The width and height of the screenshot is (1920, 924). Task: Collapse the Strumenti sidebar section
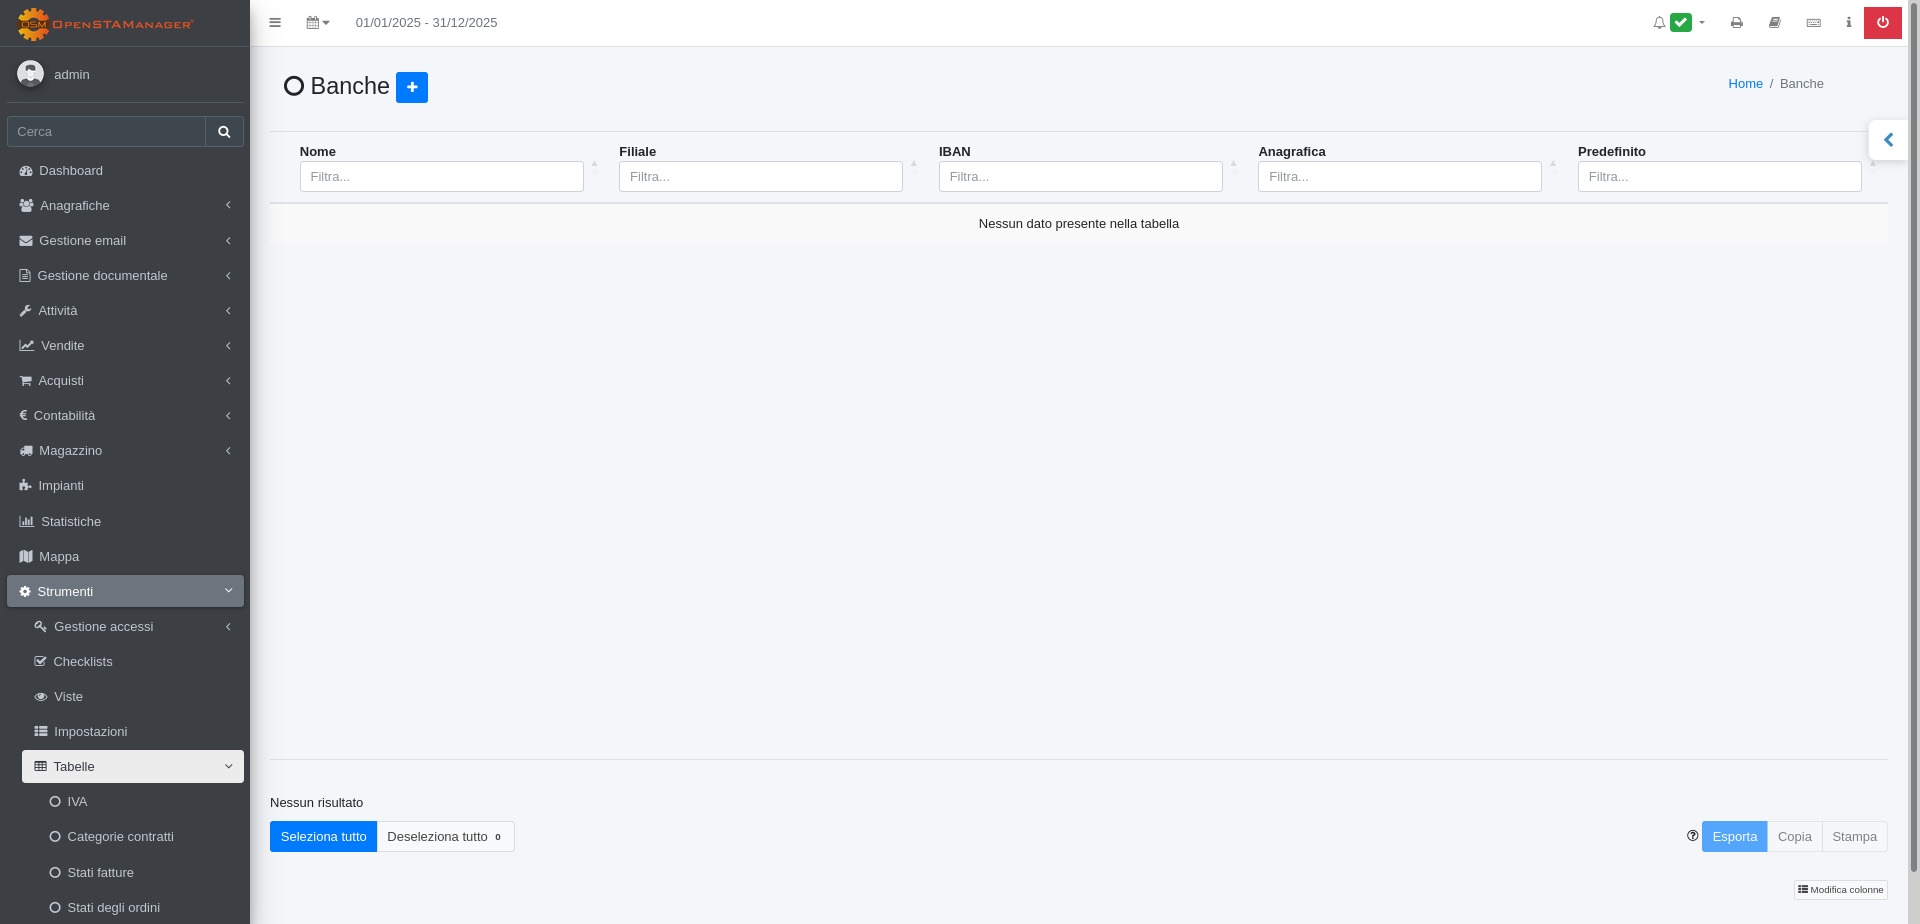pos(125,592)
